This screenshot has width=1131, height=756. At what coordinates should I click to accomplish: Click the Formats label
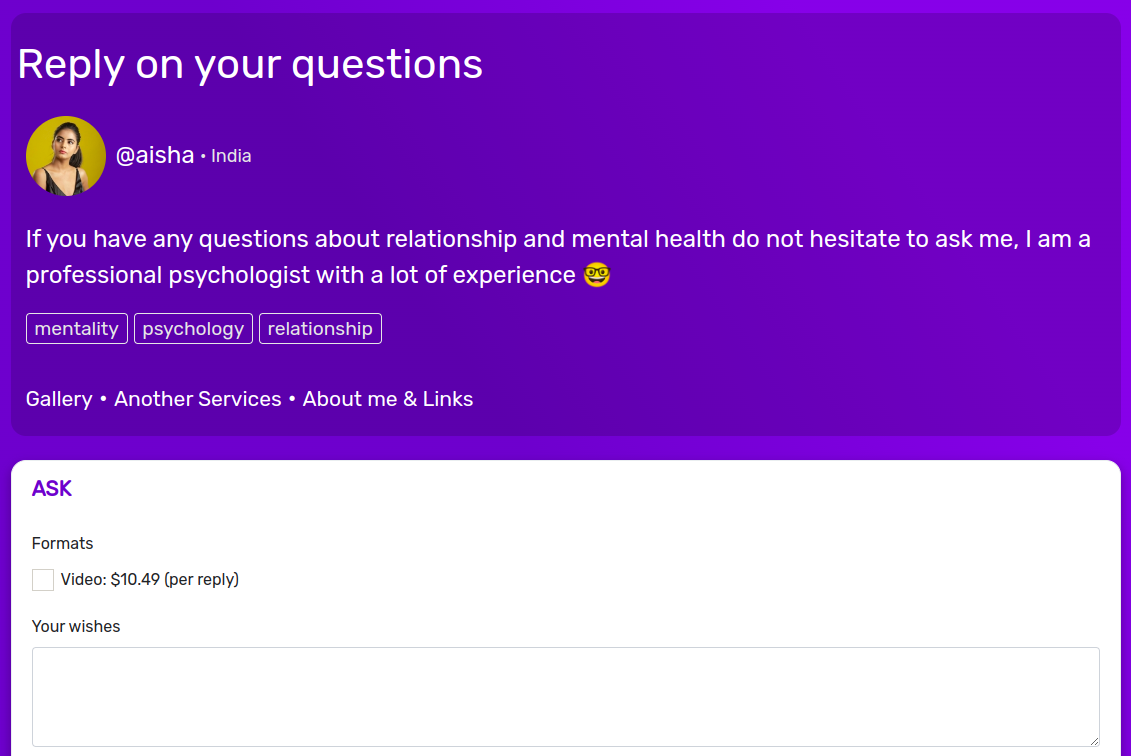coord(63,543)
